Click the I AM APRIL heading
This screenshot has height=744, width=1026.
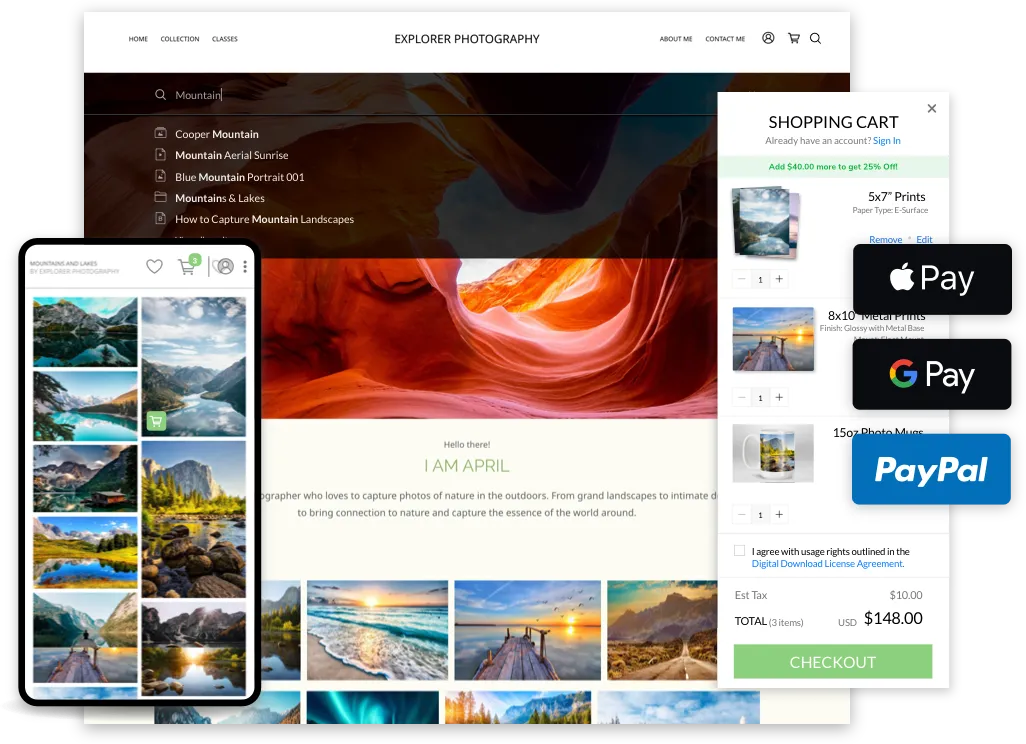point(467,465)
